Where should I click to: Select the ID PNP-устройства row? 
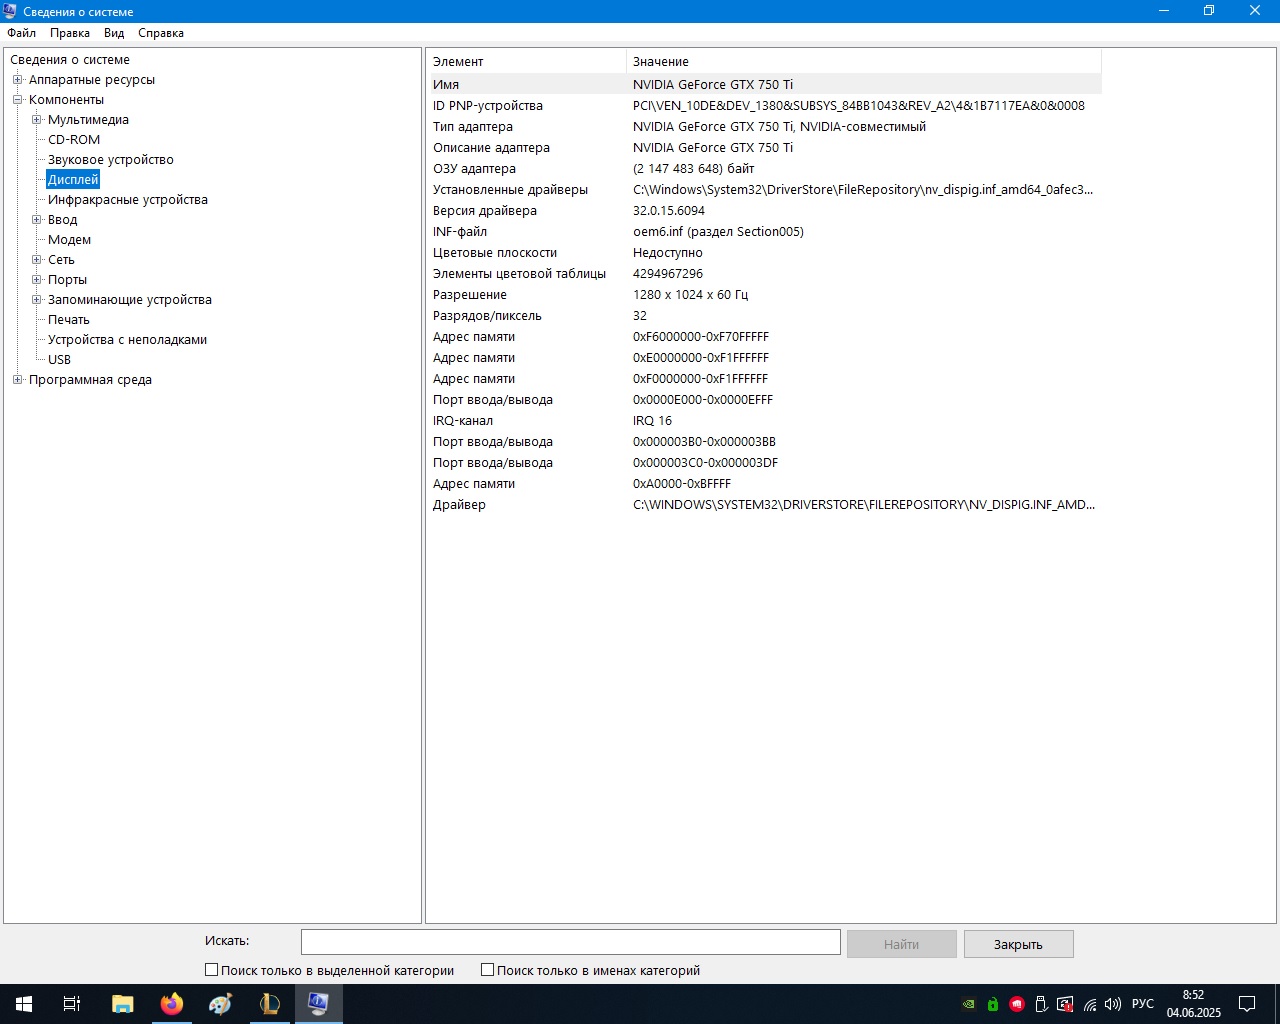766,106
